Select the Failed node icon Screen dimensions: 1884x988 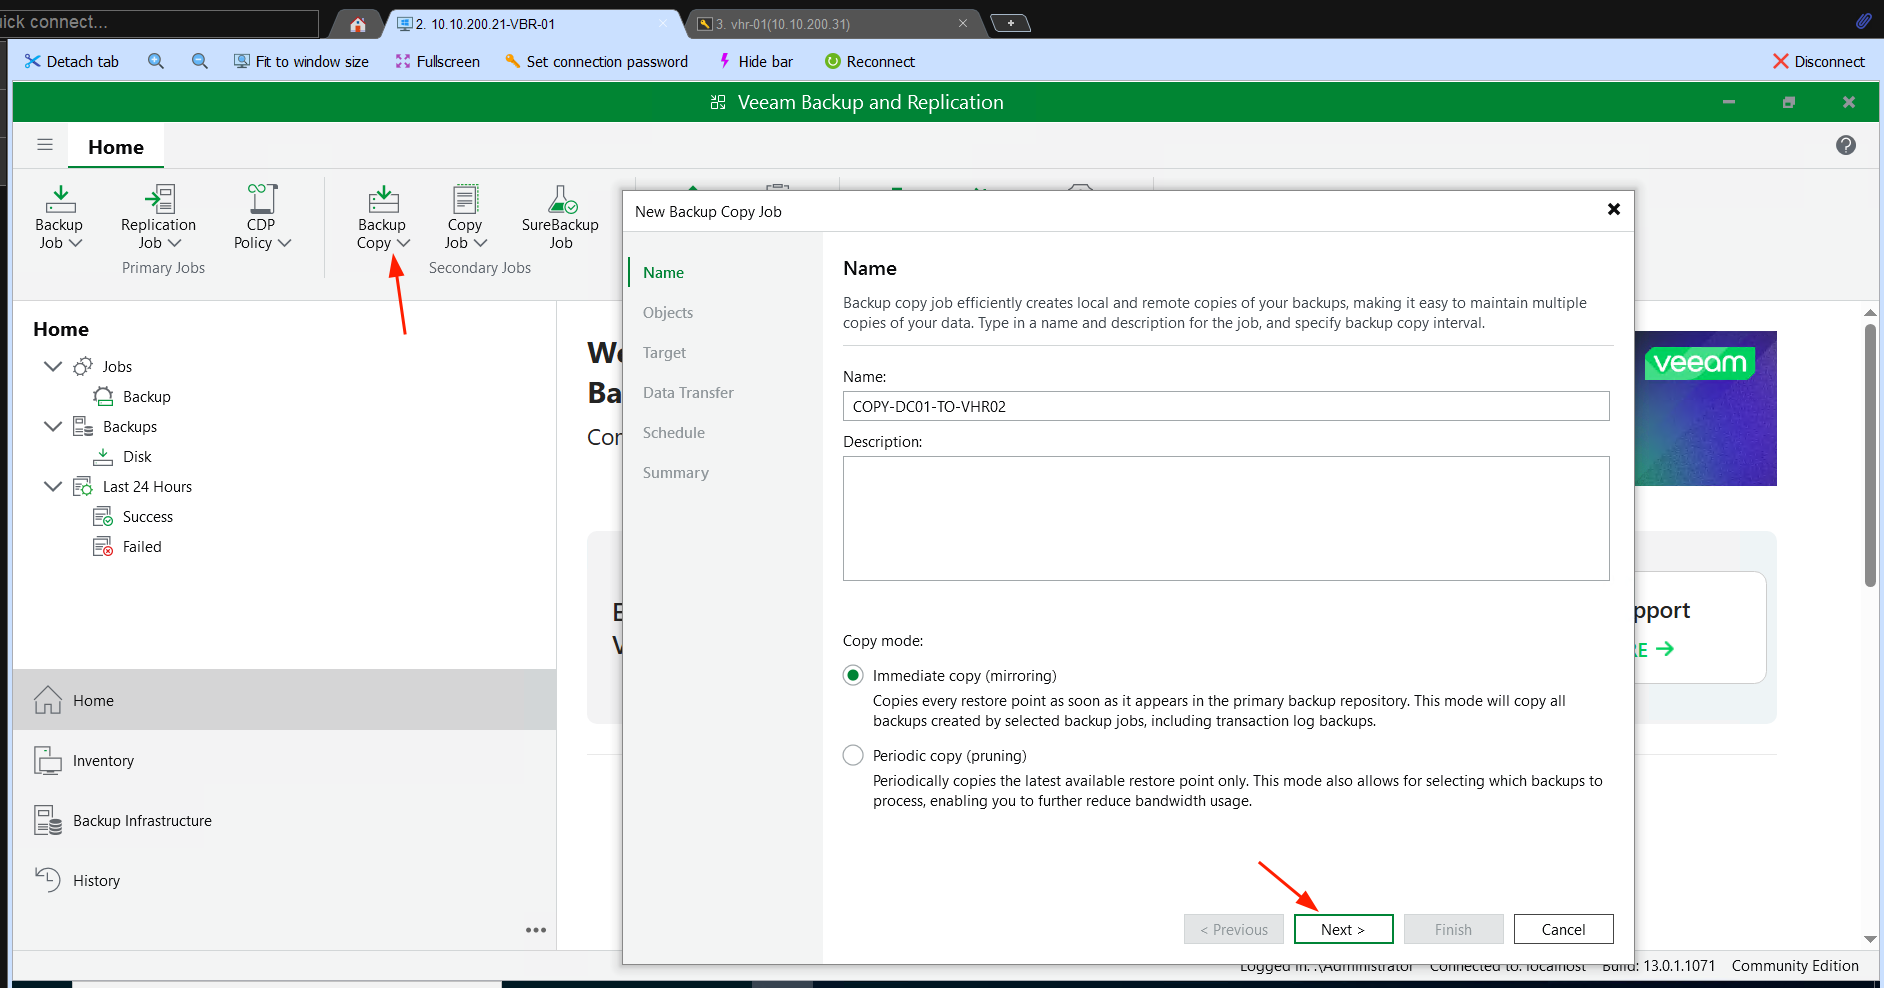(x=103, y=547)
